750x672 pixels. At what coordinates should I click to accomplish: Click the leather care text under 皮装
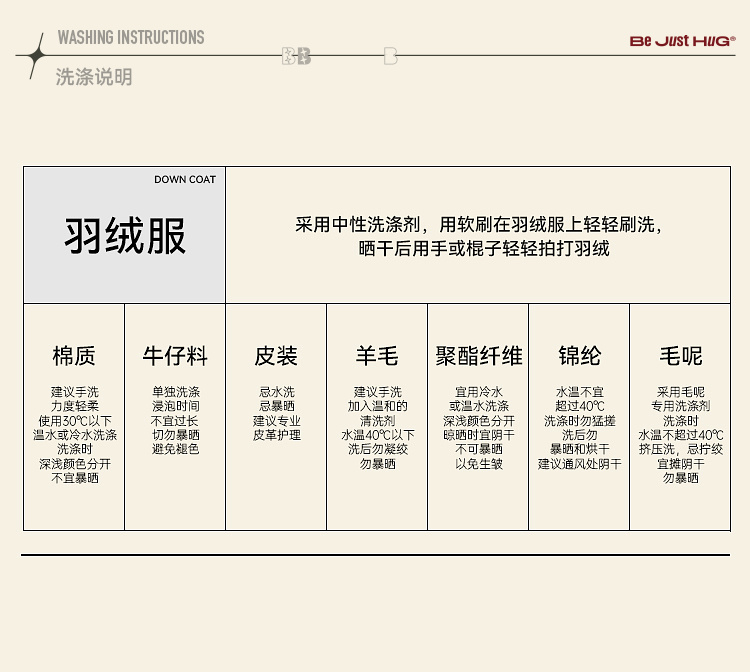point(276,414)
